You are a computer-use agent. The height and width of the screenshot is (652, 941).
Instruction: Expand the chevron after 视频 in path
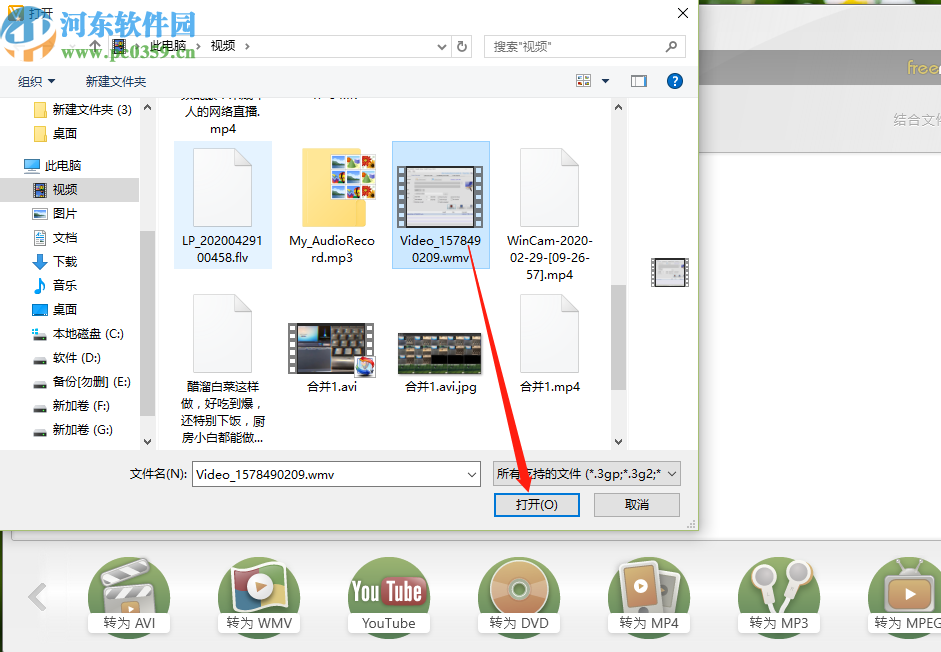247,46
